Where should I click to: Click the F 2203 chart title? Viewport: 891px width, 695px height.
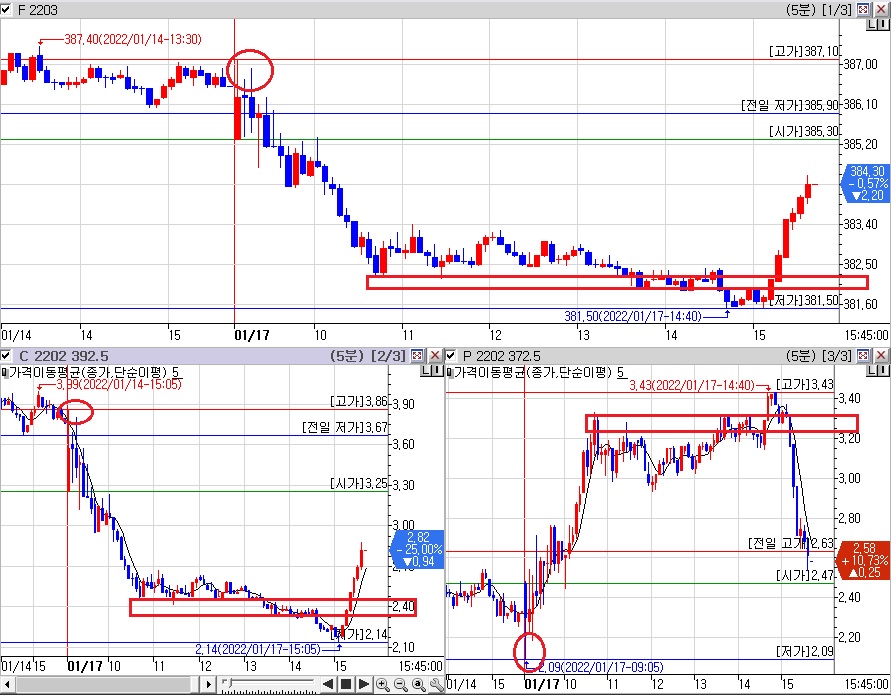click(x=38, y=10)
